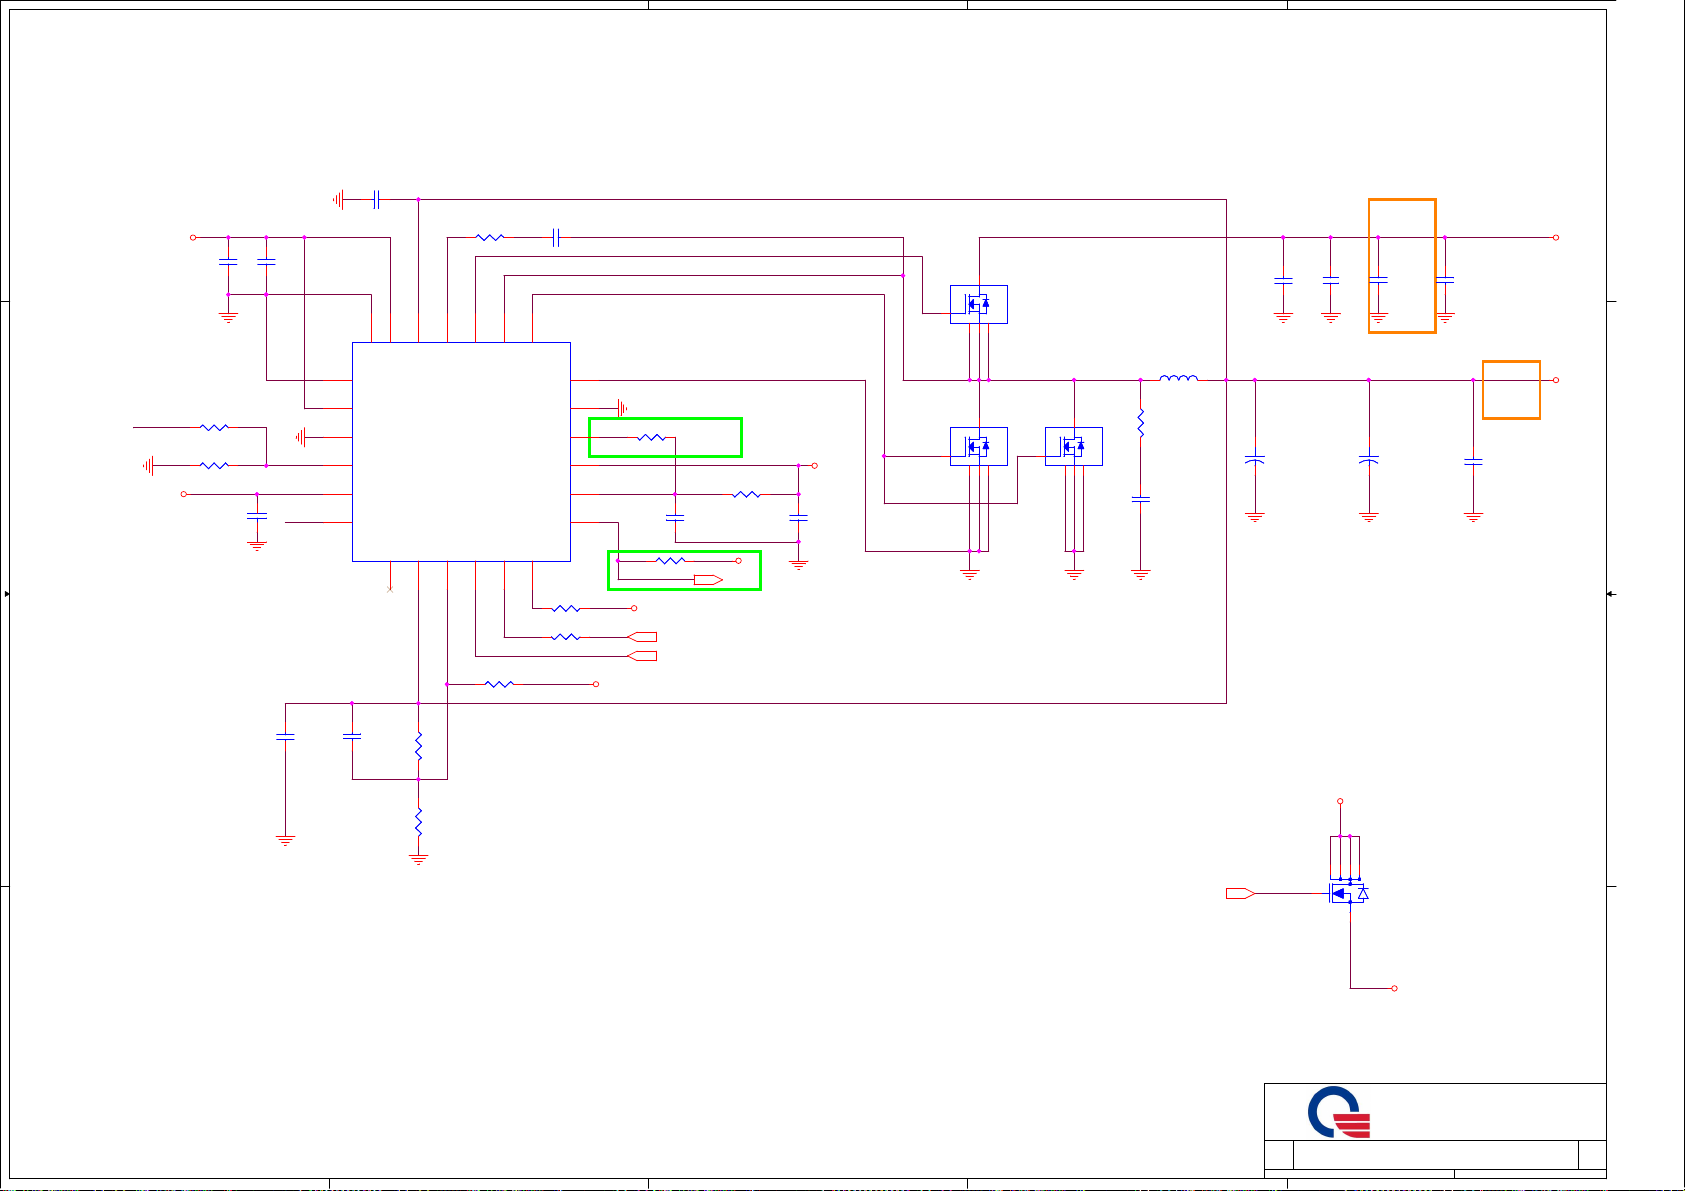The width and height of the screenshot is (1685, 1191).
Task: Select the capacitor below the snubber resistor
Action: point(1140,498)
